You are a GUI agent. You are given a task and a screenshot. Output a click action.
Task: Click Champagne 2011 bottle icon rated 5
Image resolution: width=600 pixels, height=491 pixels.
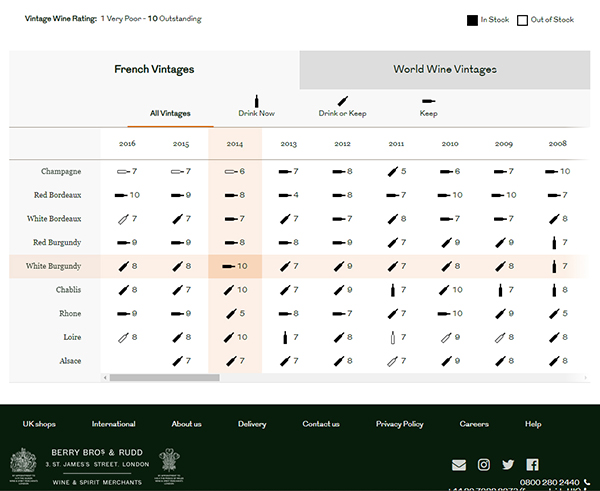[x=391, y=171]
